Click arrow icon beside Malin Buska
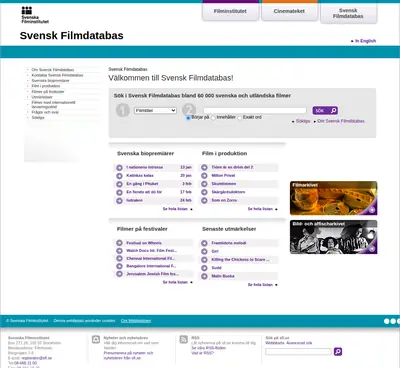Viewport: 400px width, 368px height. pyautogui.click(x=204, y=276)
